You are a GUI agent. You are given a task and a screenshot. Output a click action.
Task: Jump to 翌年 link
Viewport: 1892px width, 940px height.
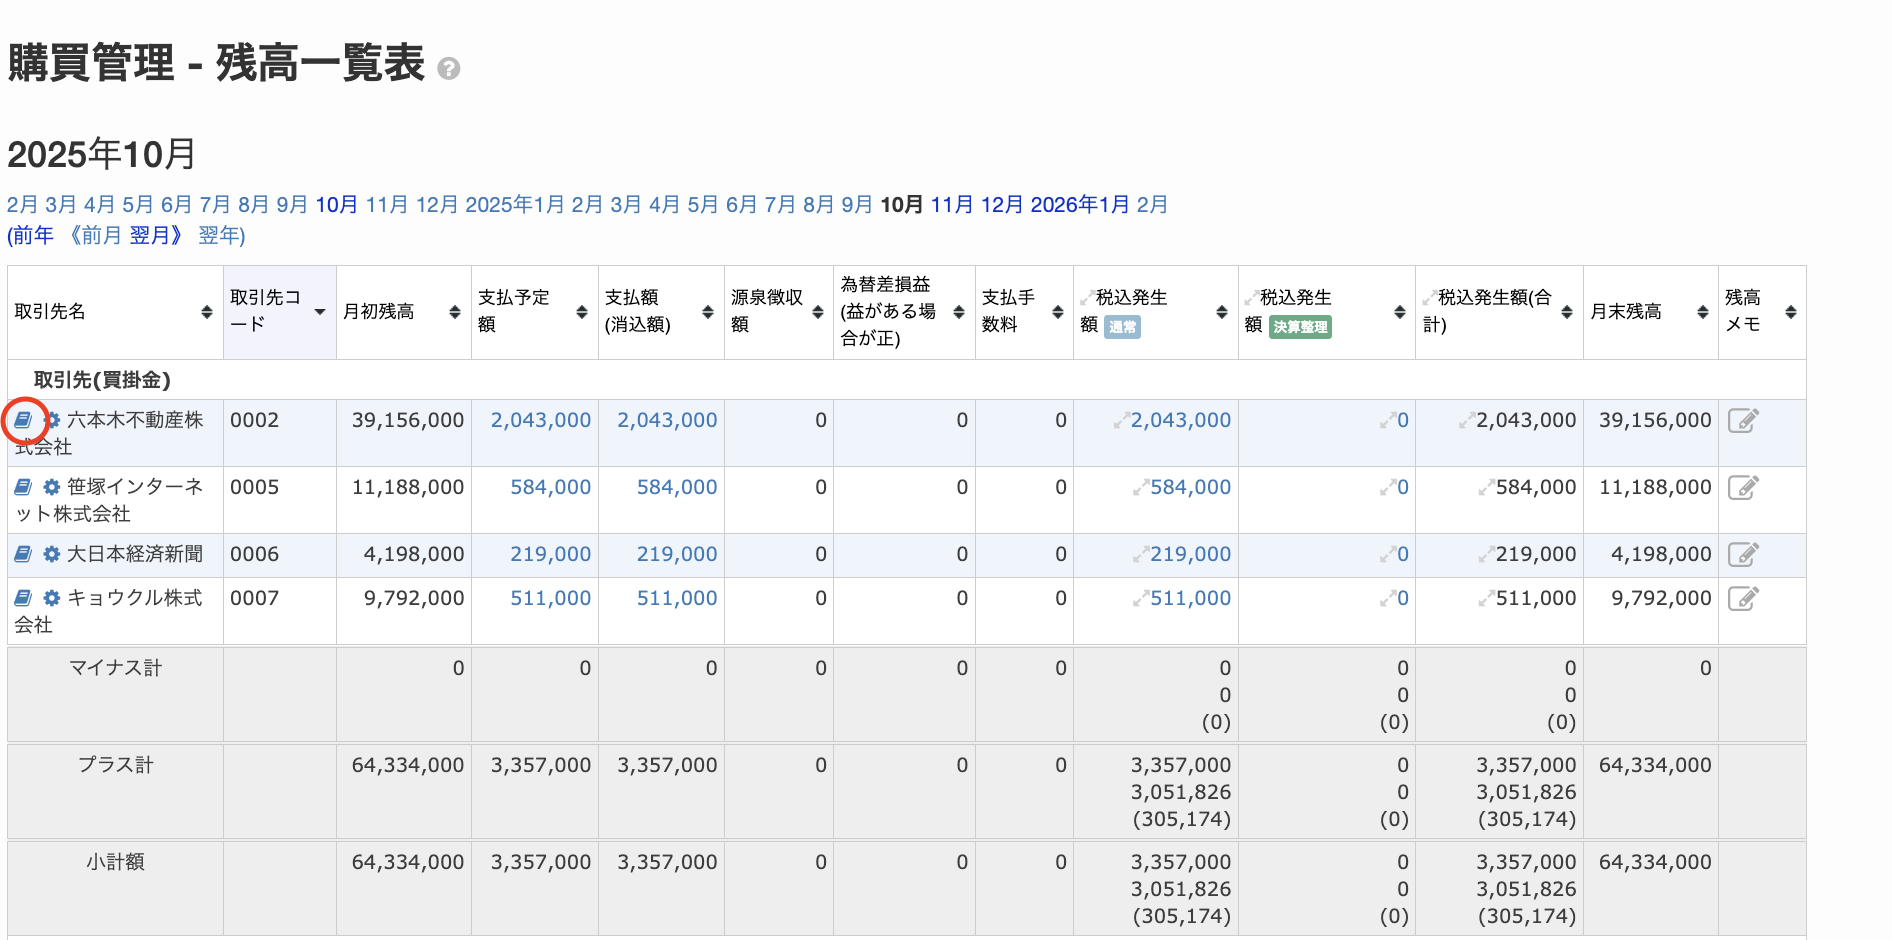(x=221, y=236)
